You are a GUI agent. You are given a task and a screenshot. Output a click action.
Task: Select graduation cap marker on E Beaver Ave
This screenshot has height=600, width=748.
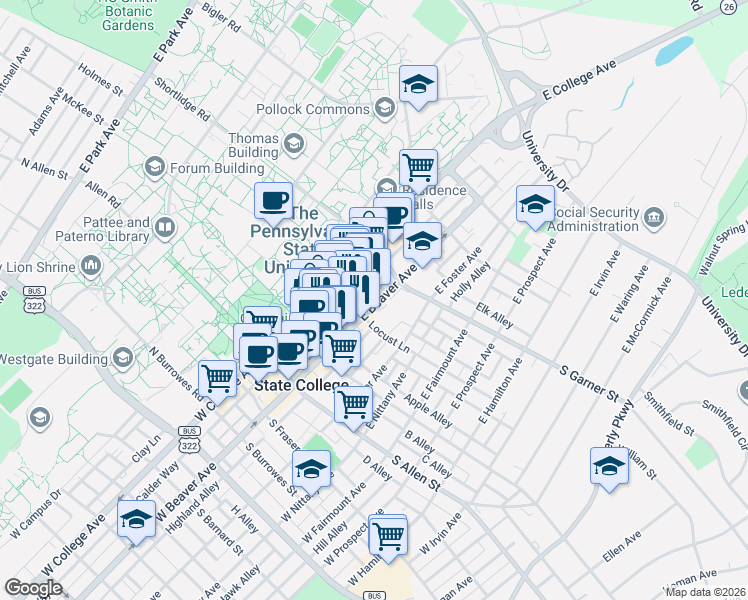click(422, 245)
